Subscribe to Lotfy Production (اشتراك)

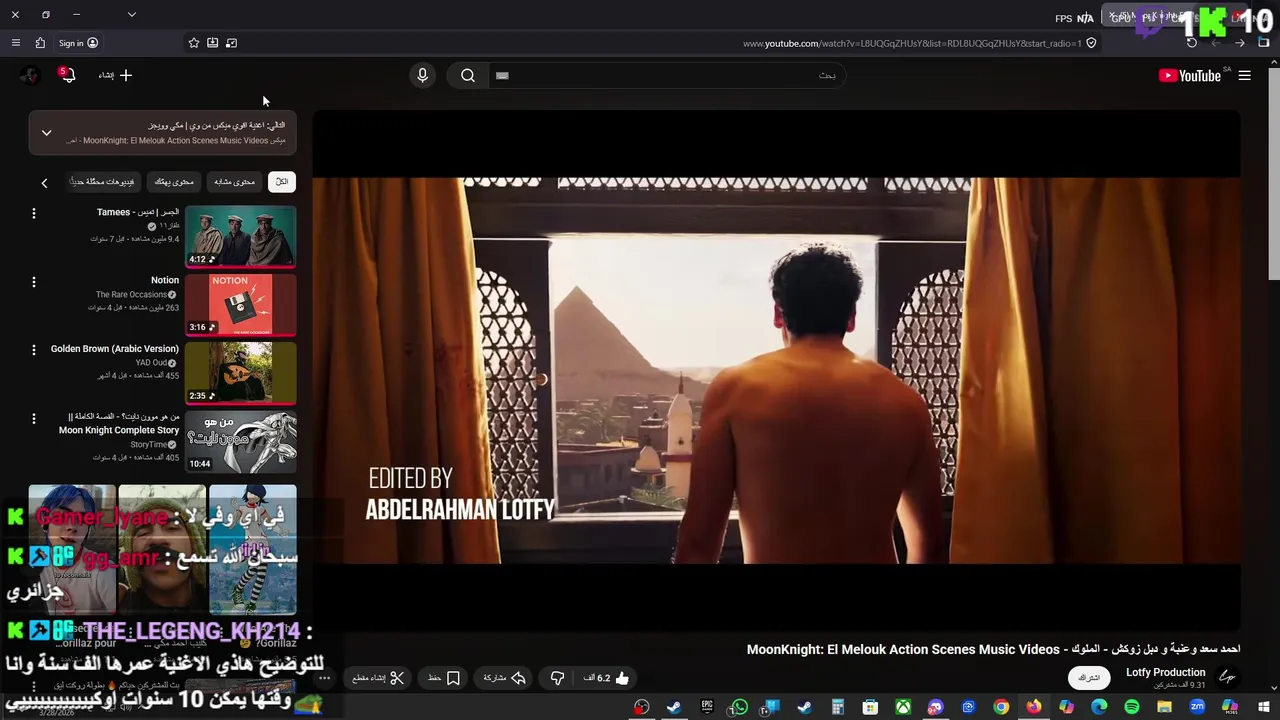pos(1089,678)
